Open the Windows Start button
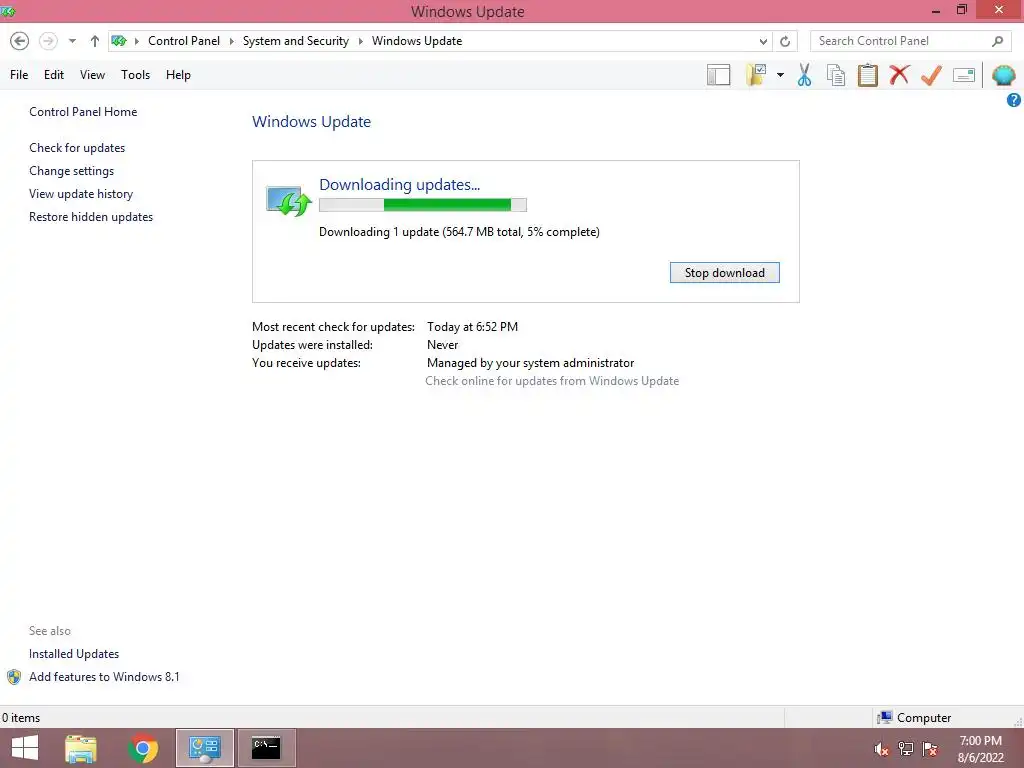The width and height of the screenshot is (1024, 768). point(25,748)
